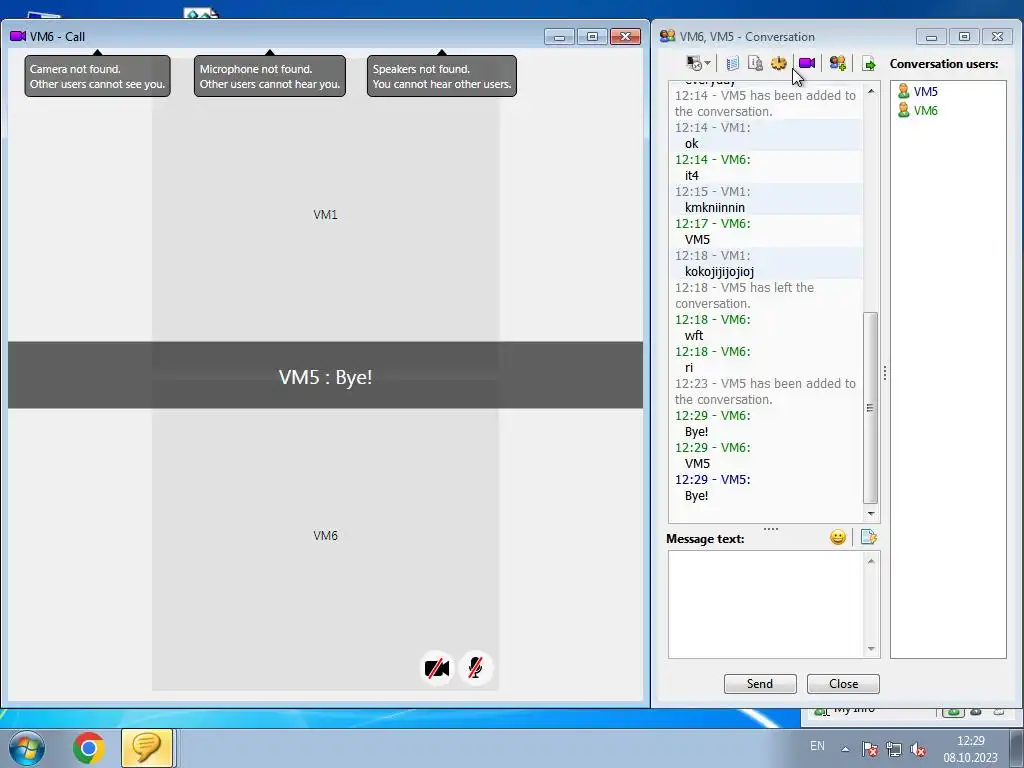Click the Send button
Image resolution: width=1024 pixels, height=768 pixels.
[x=760, y=684]
